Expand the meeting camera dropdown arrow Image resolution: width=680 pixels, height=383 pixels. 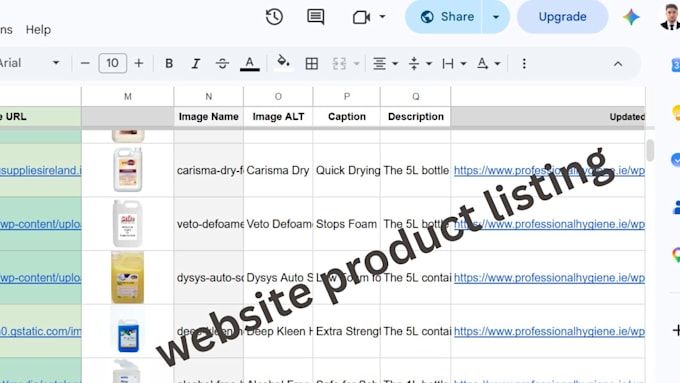pyautogui.click(x=382, y=17)
